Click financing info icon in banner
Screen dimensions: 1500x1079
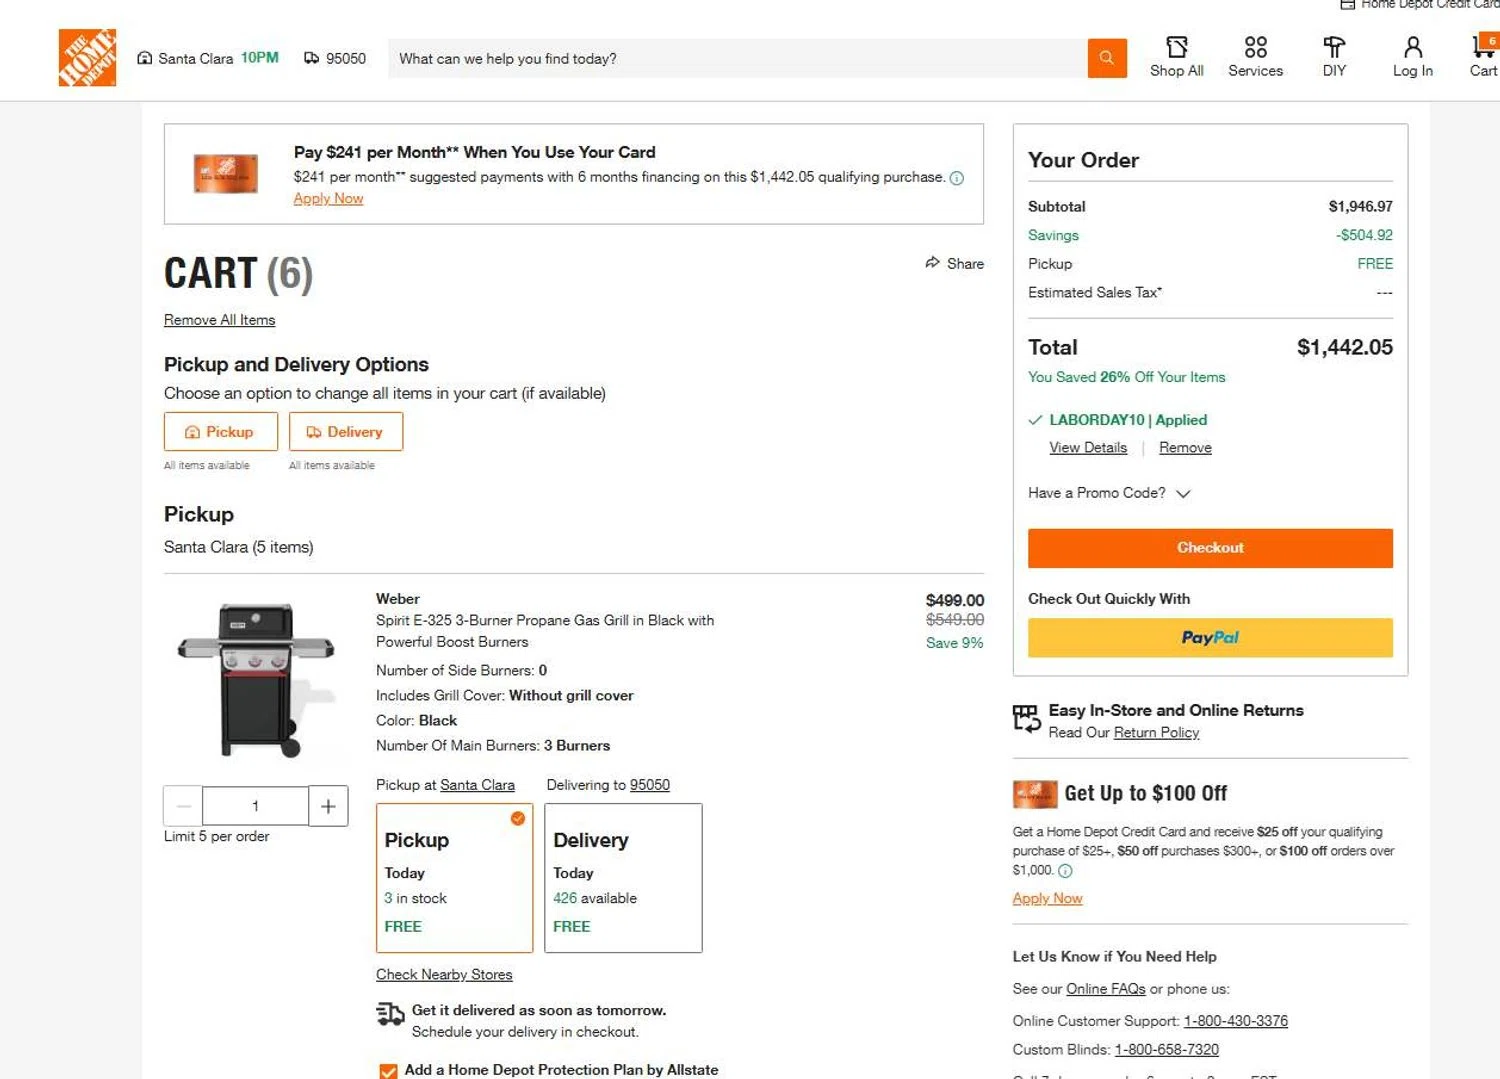(x=957, y=178)
